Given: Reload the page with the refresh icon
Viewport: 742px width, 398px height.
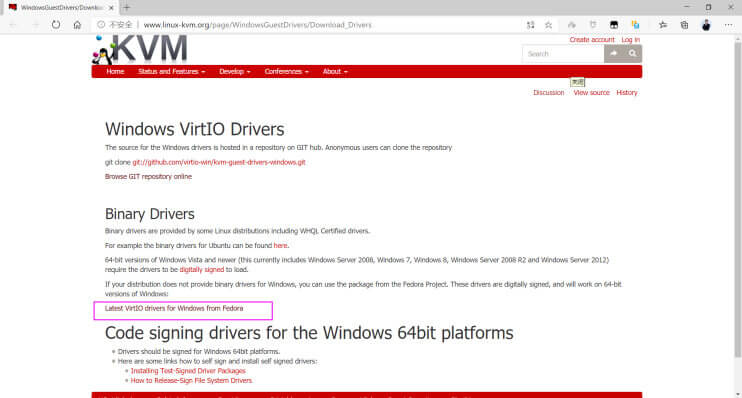Looking at the screenshot, I should 56,25.
